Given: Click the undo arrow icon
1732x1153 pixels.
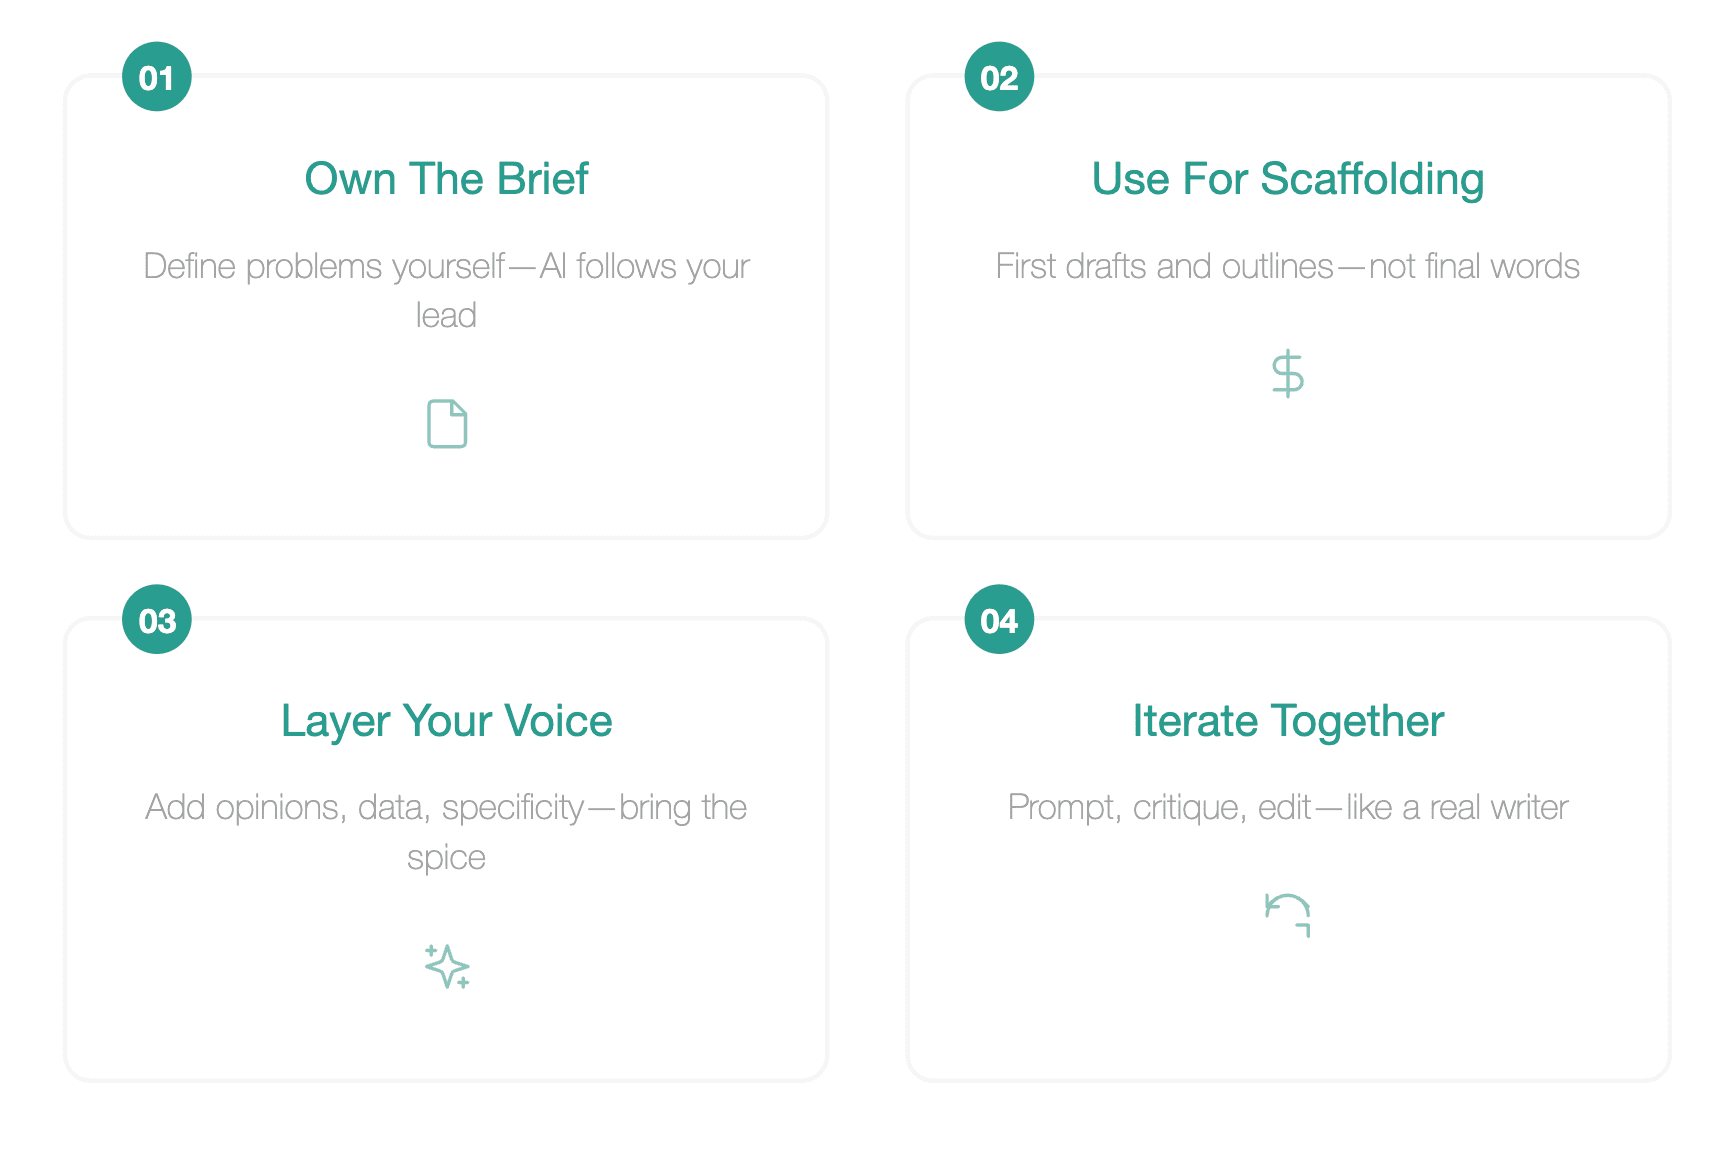Looking at the screenshot, I should tap(1288, 915).
